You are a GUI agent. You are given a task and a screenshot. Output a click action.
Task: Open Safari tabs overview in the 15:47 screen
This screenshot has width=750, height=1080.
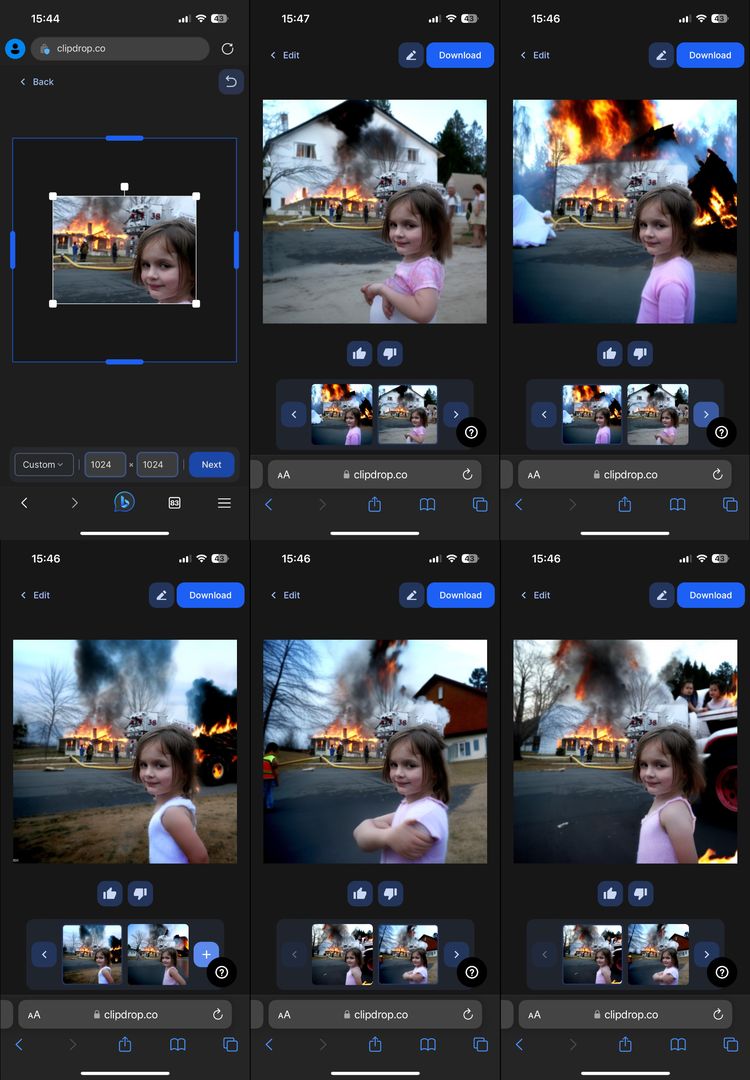click(480, 505)
